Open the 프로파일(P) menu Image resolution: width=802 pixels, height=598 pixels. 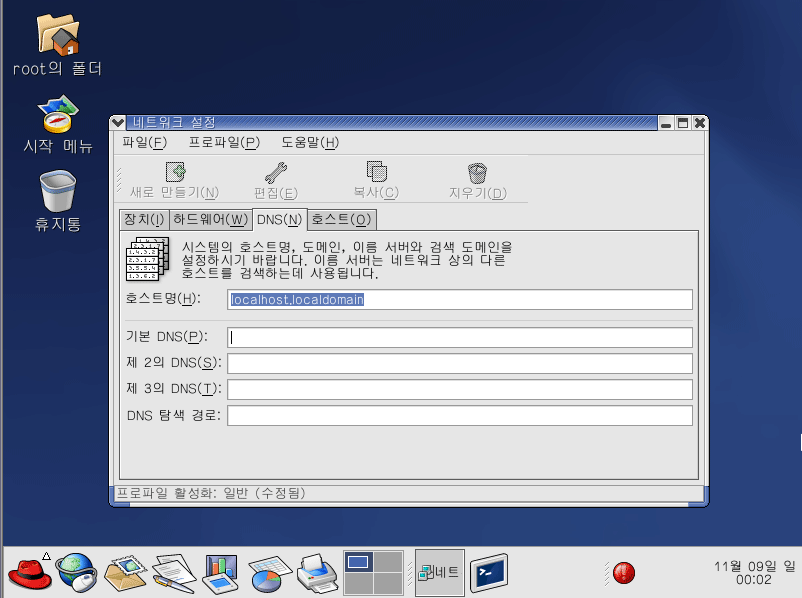click(224, 142)
